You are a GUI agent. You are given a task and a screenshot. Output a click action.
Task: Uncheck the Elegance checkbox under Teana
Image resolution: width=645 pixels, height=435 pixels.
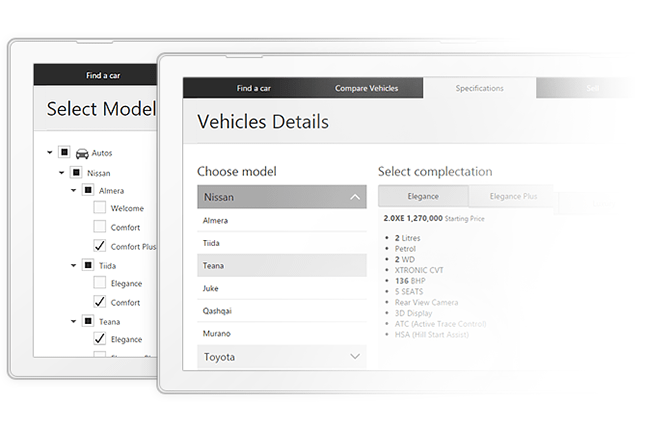100,339
